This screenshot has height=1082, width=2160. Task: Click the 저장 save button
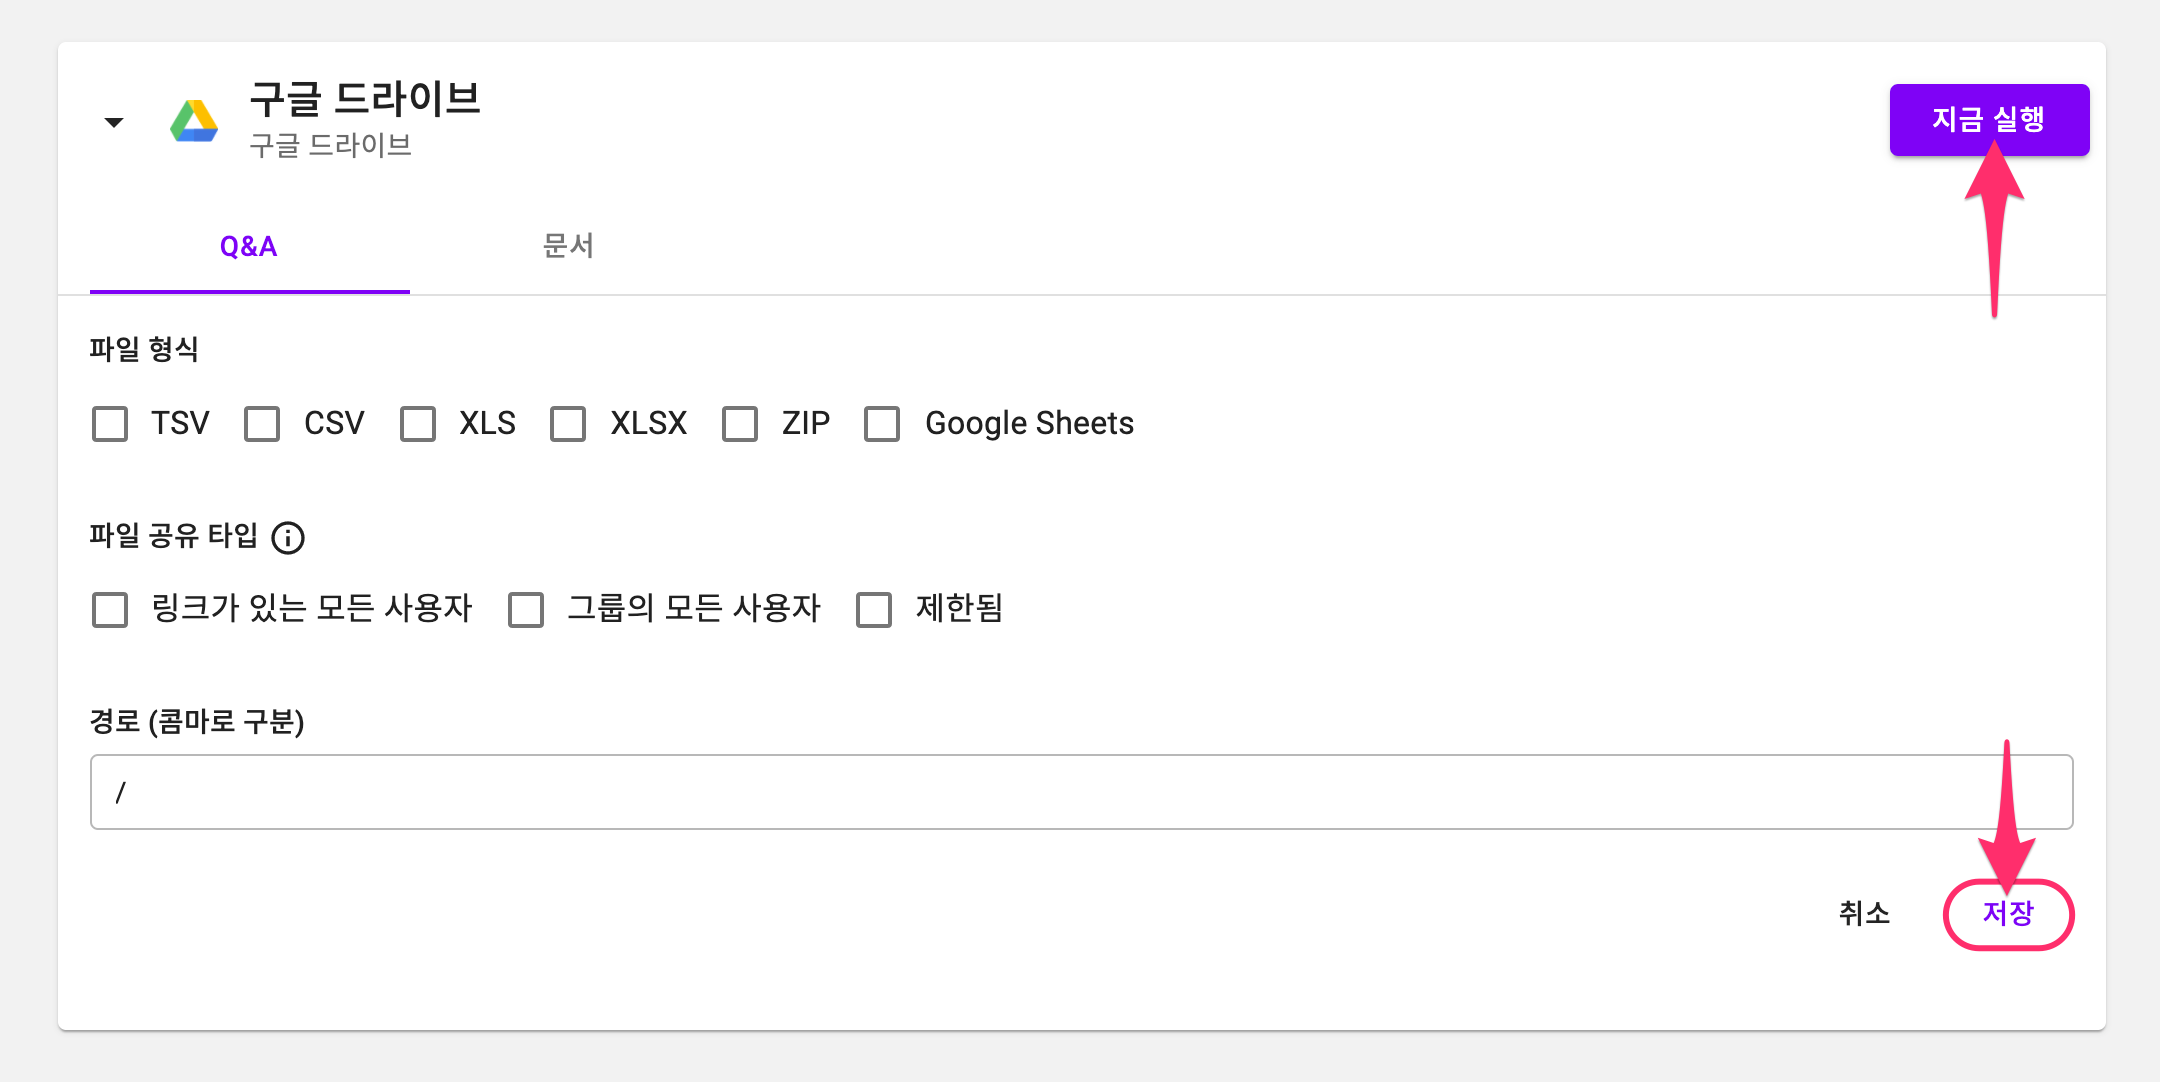pyautogui.click(x=2008, y=914)
